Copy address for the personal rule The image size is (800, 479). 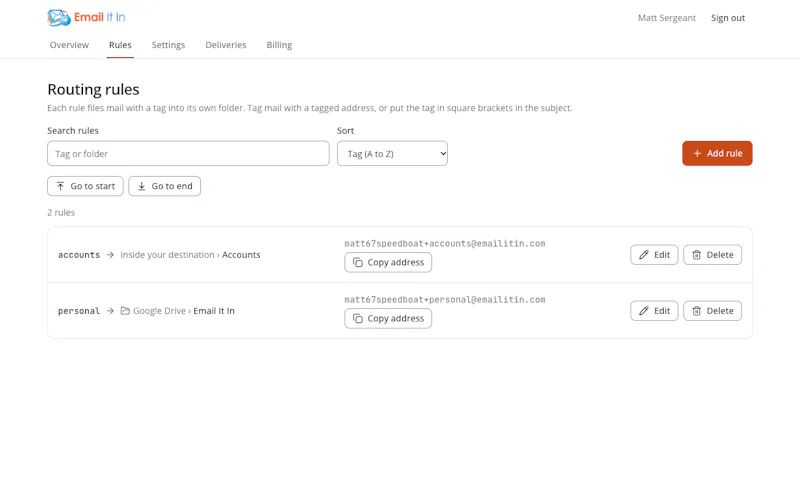click(x=388, y=318)
